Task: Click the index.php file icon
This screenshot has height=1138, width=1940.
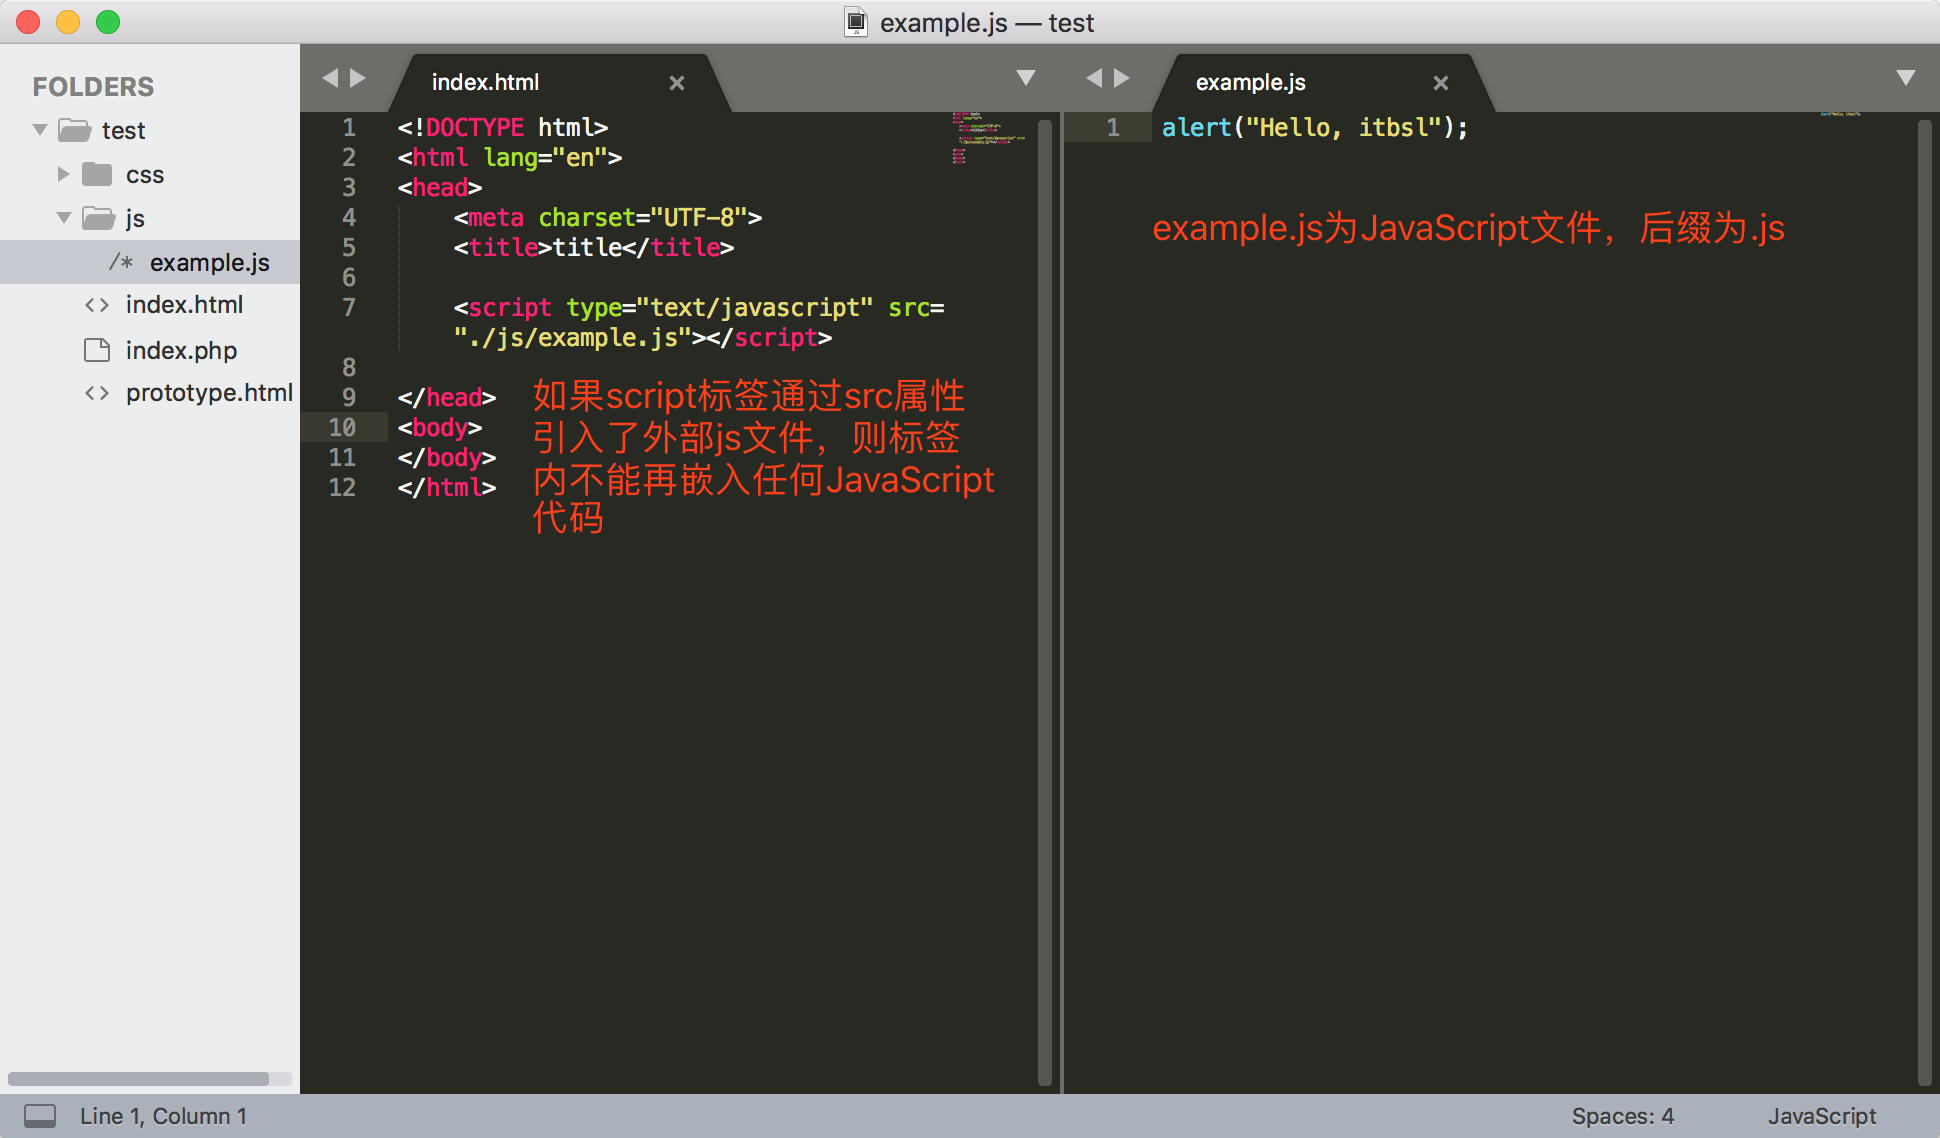Action: click(x=97, y=350)
